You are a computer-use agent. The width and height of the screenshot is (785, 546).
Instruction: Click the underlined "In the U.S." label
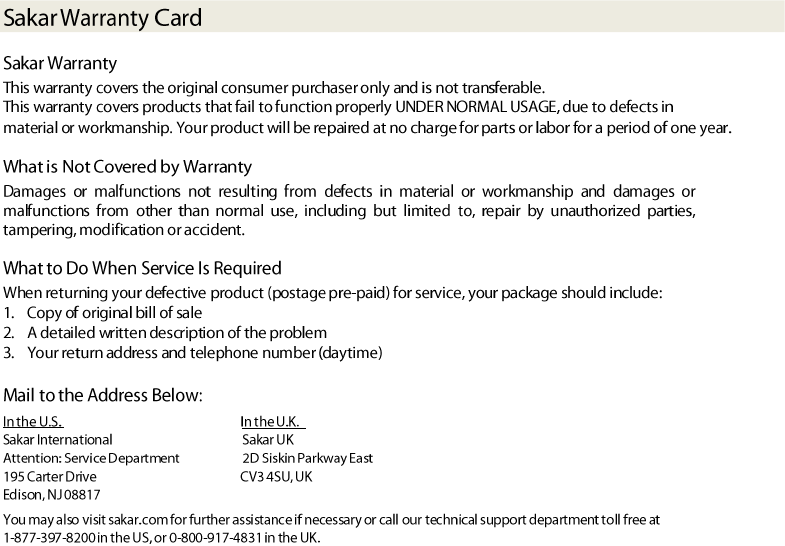coord(33,422)
